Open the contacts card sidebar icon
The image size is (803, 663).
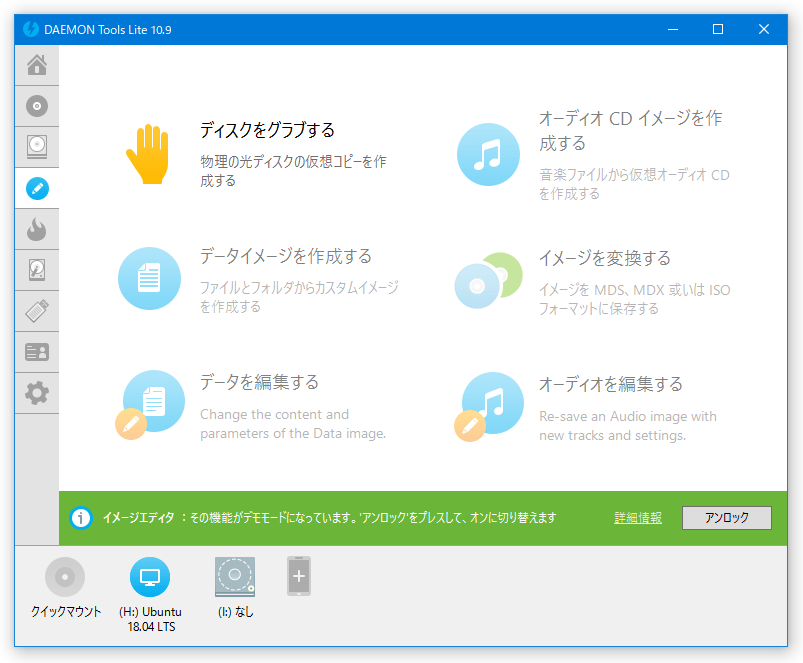pyautogui.click(x=37, y=352)
